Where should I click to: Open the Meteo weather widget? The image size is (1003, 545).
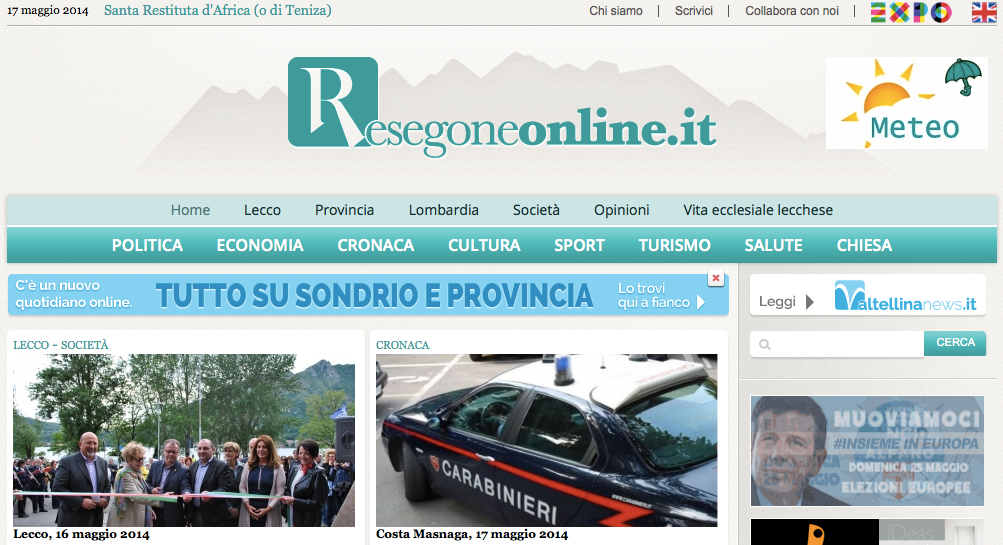906,103
